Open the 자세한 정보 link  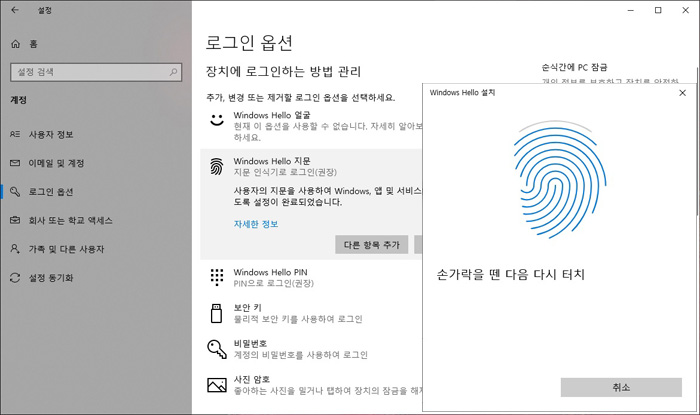[x=255, y=224]
